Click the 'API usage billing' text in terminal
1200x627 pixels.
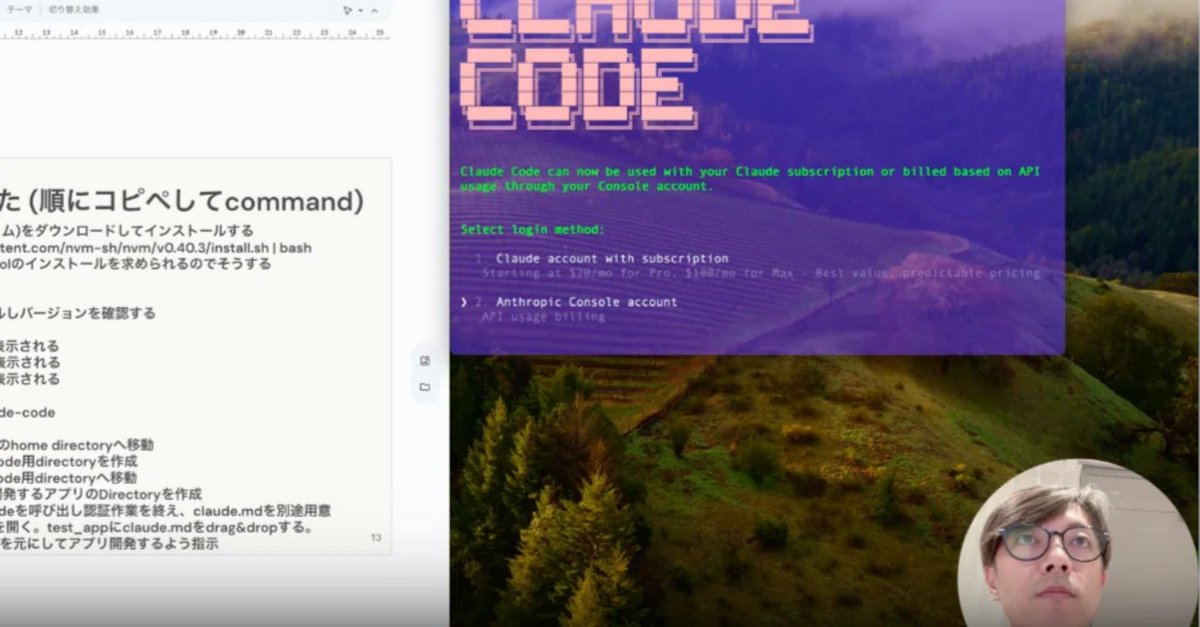click(x=543, y=316)
